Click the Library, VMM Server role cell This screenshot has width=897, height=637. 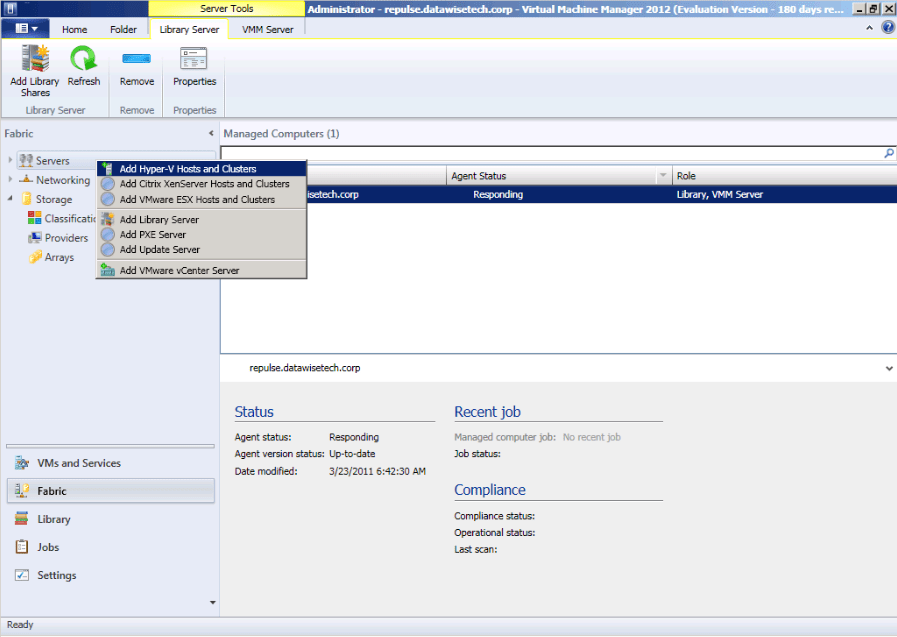tap(720, 194)
